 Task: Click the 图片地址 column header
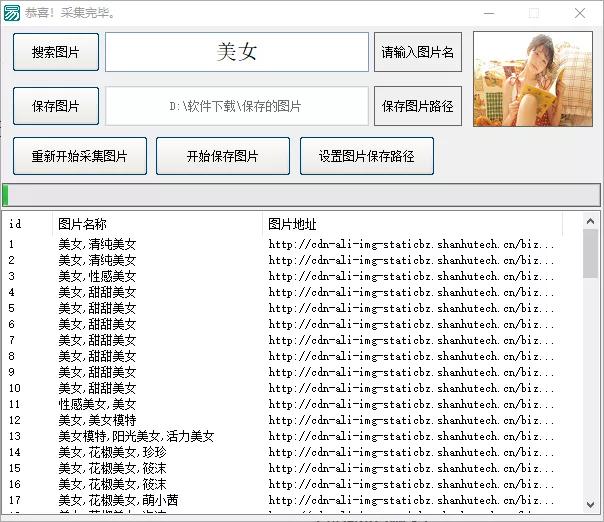click(413, 224)
